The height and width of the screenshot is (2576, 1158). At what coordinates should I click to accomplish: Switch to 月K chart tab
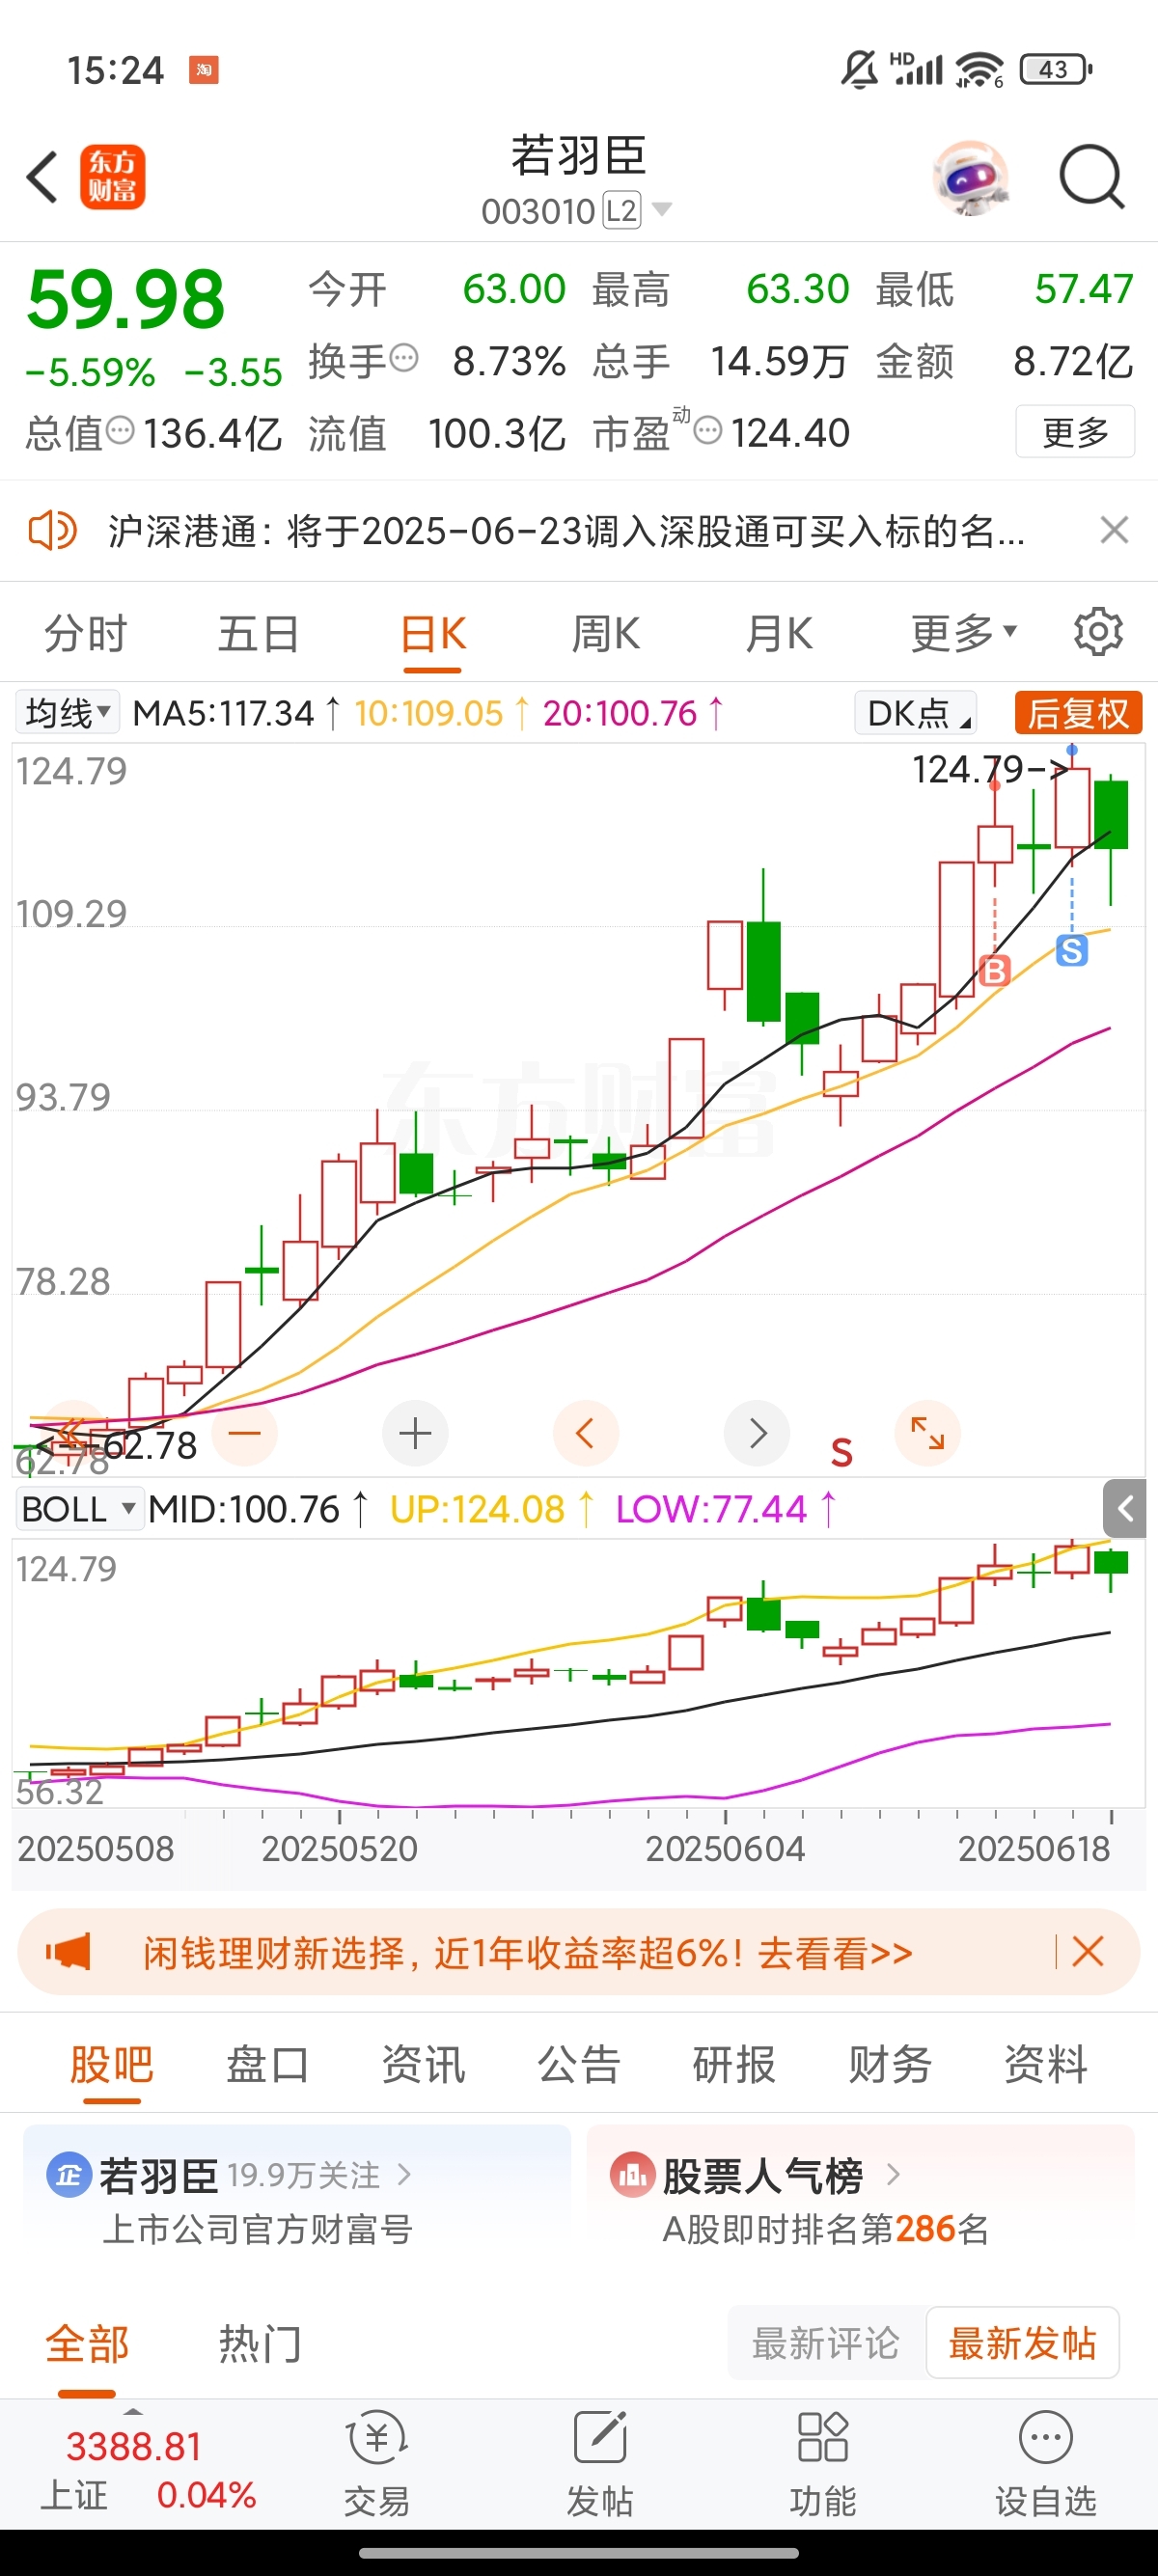coord(779,633)
